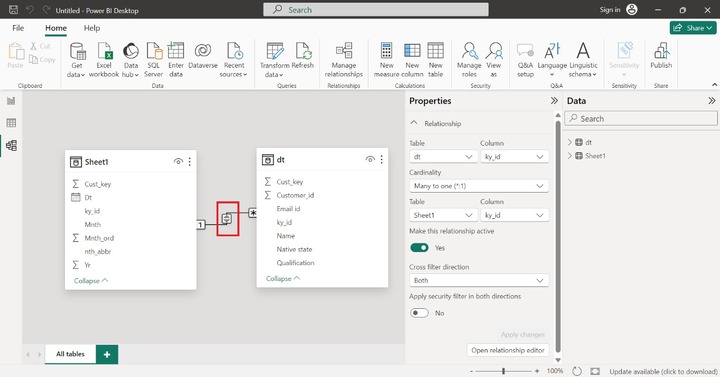Open Recent sources list
This screenshot has height=377, width=720.
pos(234,60)
